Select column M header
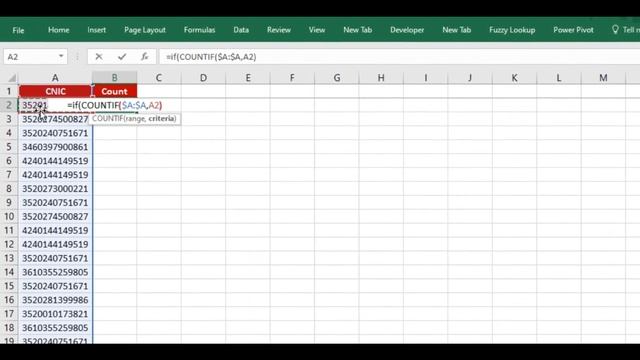Screen dimensions: 640x360 click(603, 78)
